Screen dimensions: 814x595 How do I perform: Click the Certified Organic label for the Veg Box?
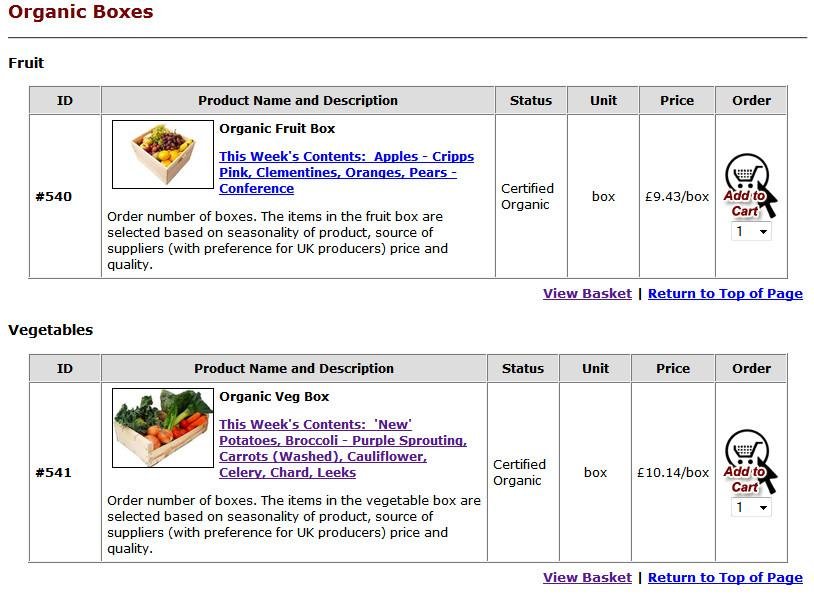[522, 472]
